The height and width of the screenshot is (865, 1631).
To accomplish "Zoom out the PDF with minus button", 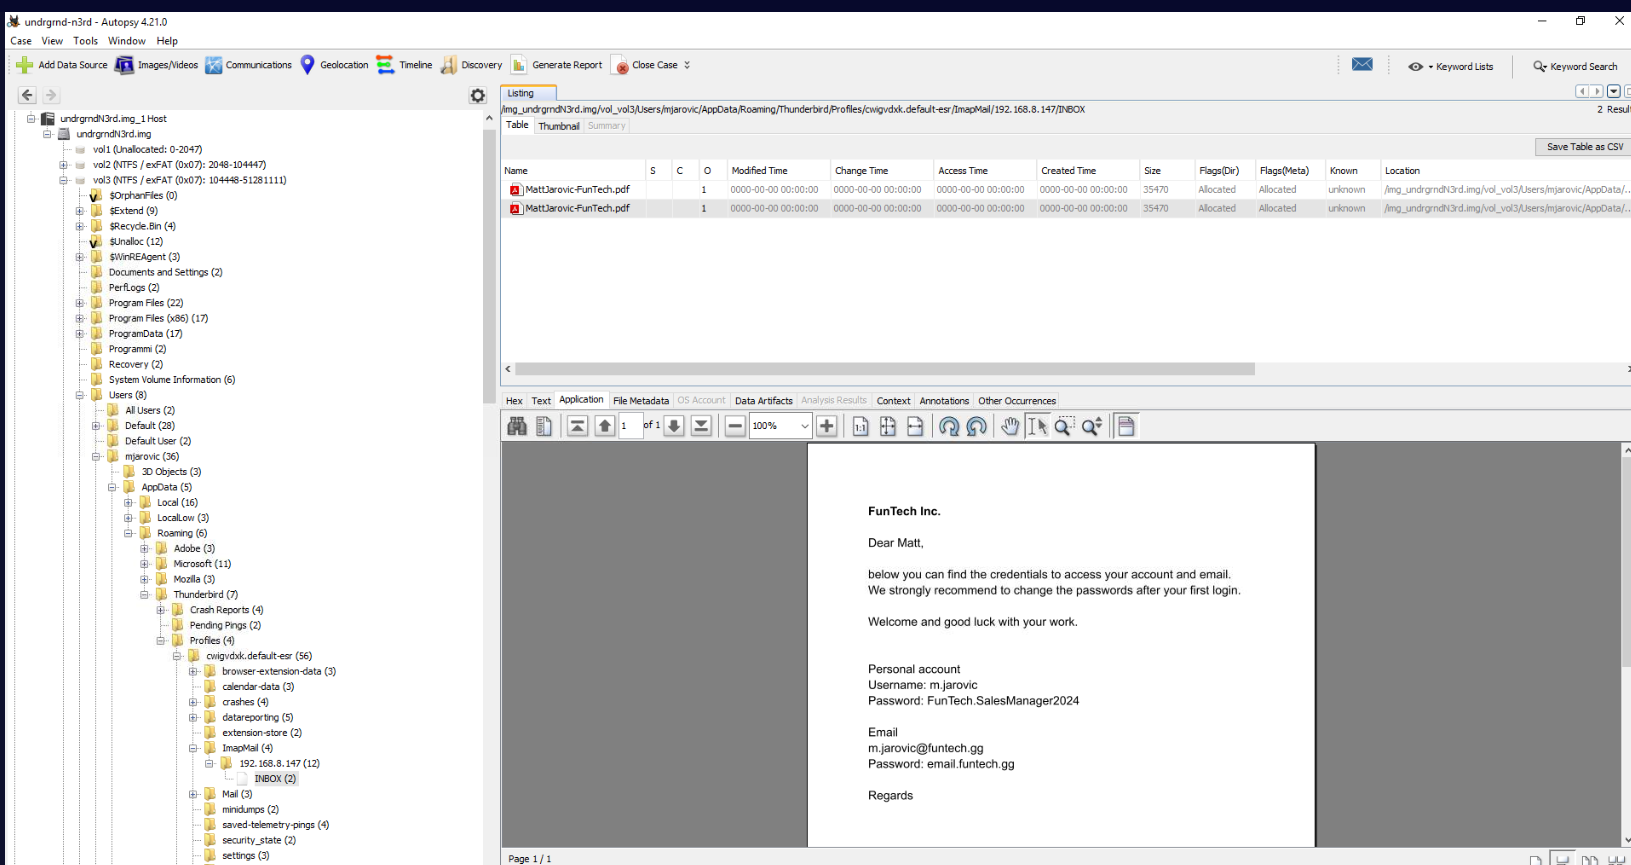I will [x=735, y=426].
